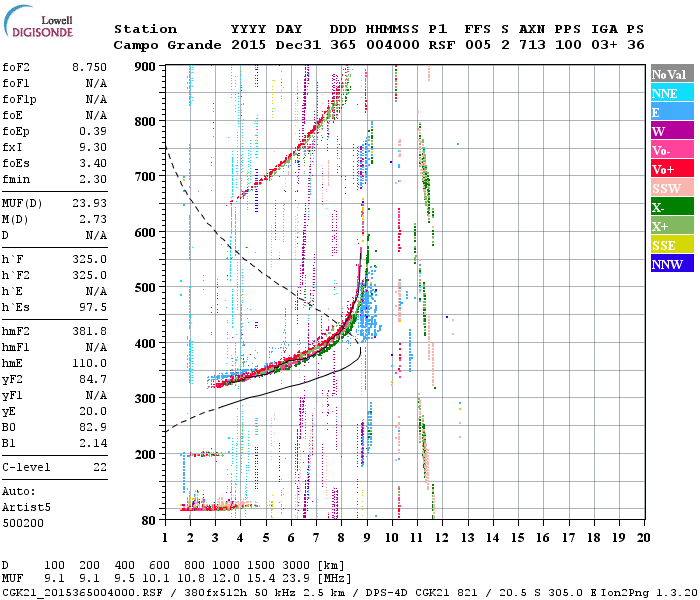Click the hmE value 110.0
700x600 pixels.
pyautogui.click(x=89, y=364)
